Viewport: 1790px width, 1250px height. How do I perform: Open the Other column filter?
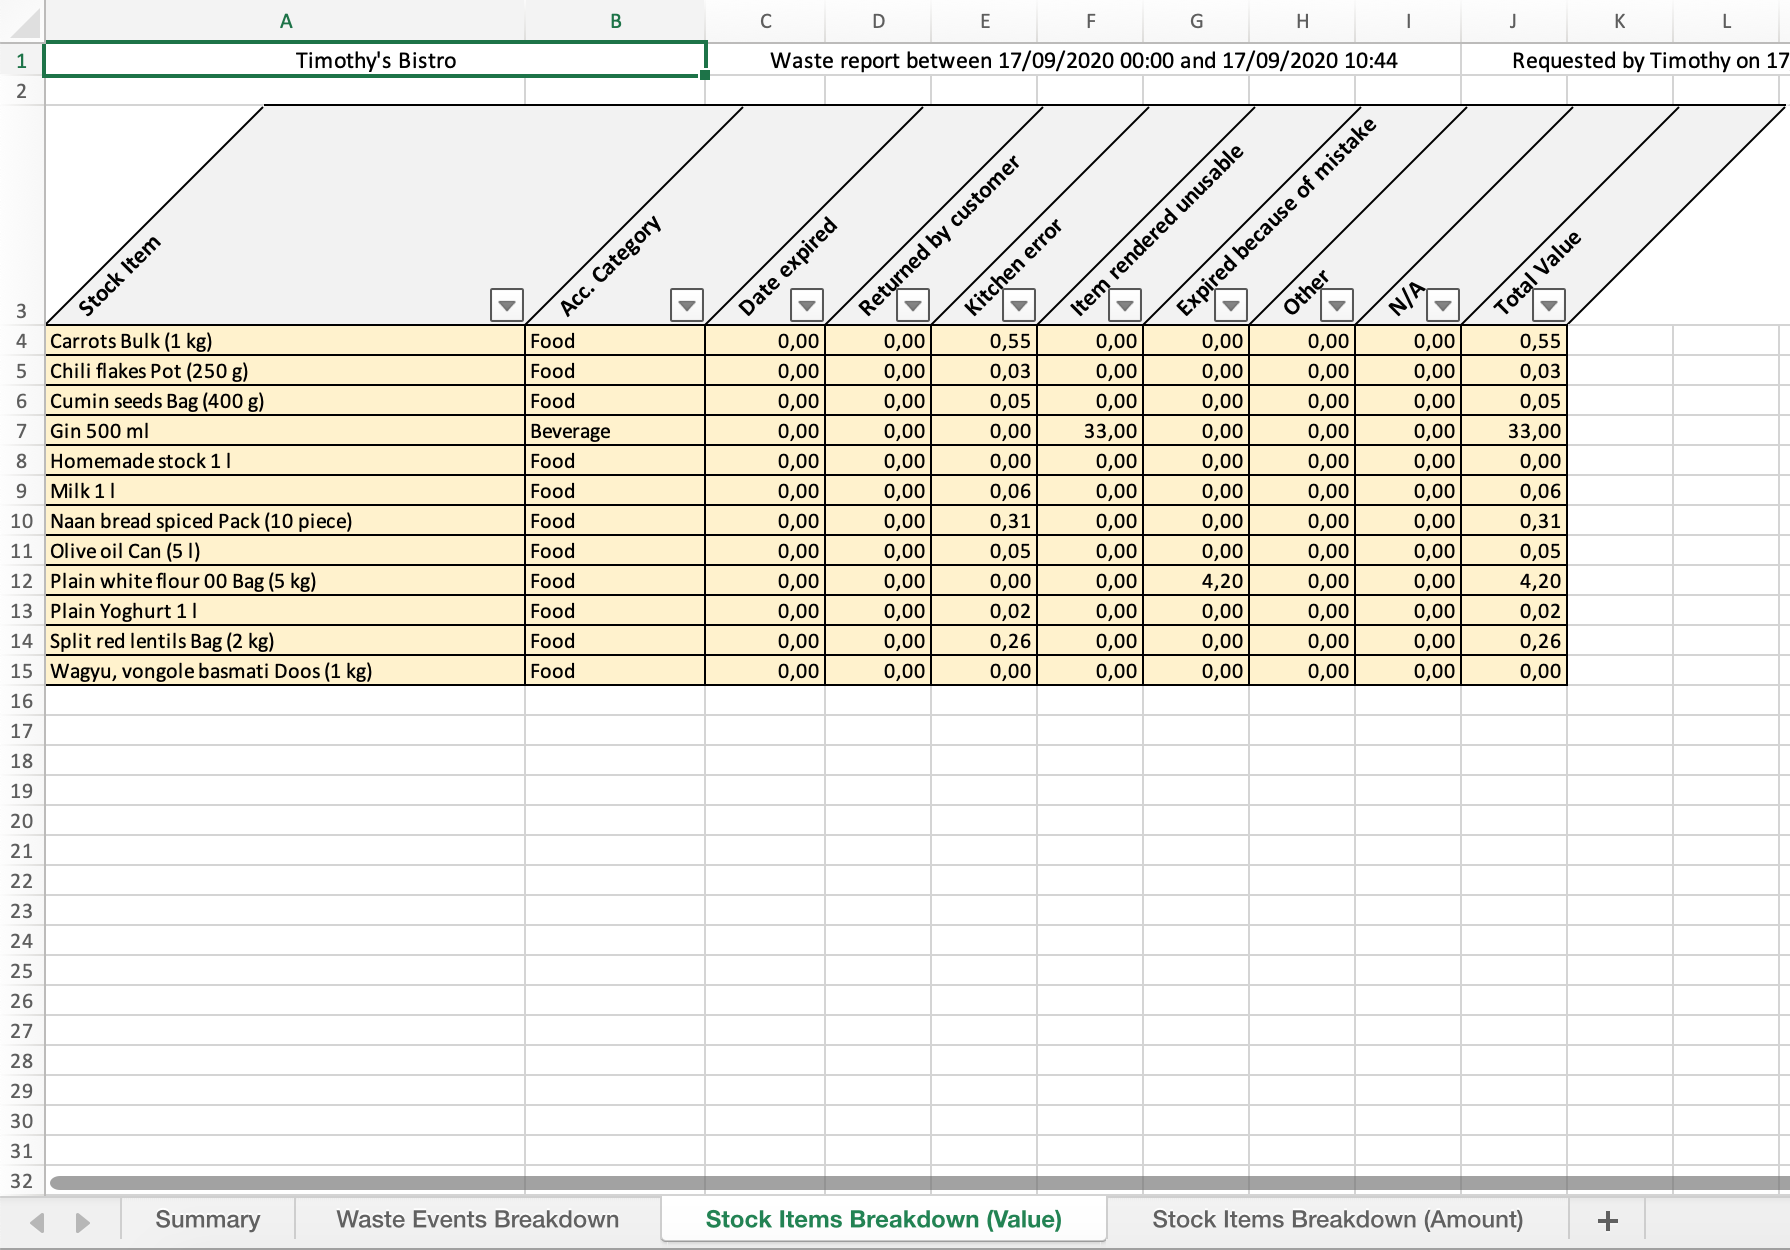1338,305
